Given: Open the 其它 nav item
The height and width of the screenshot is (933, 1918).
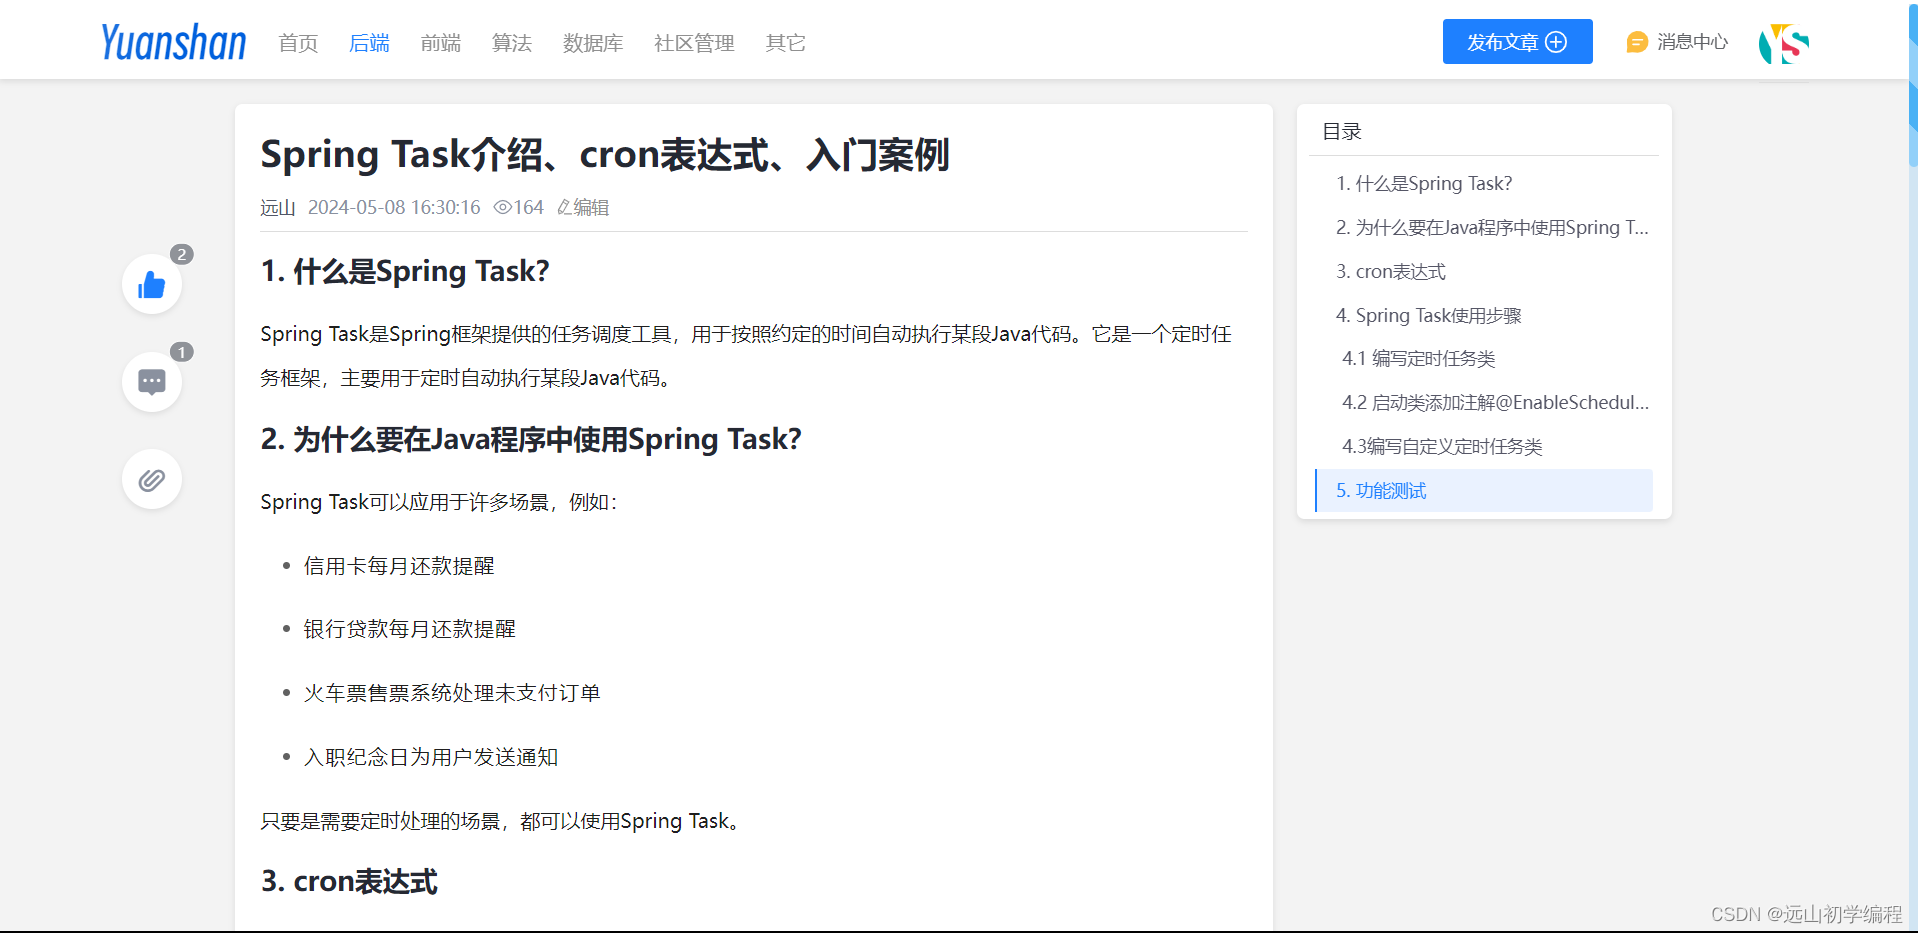Looking at the screenshot, I should click(785, 43).
